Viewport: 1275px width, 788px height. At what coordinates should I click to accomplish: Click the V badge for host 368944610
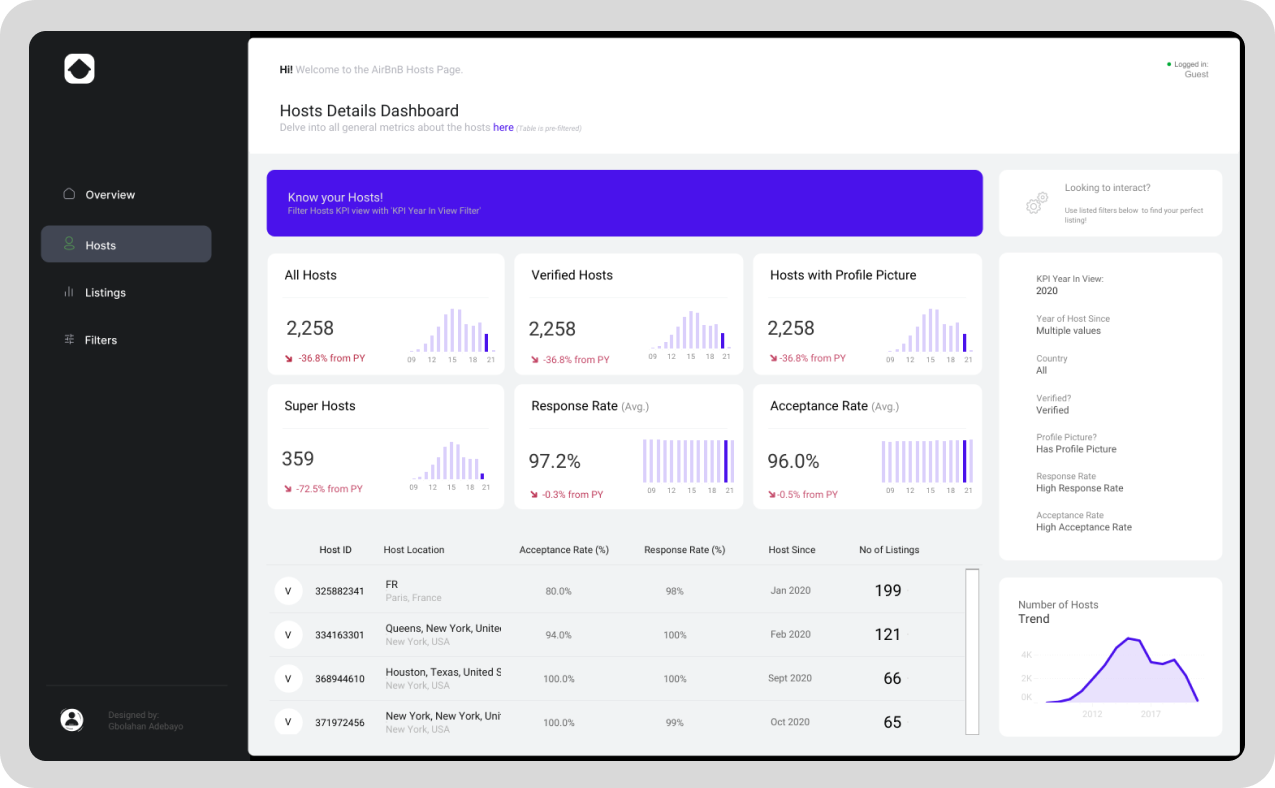(x=288, y=679)
